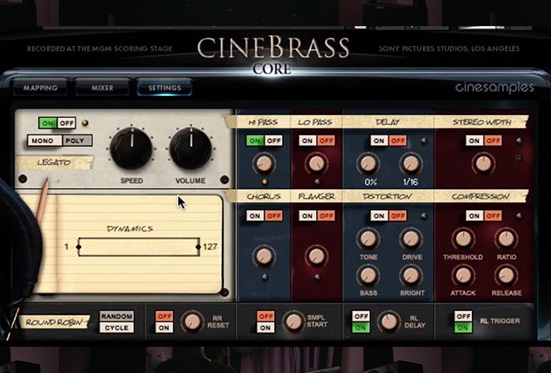Select Round Robin CYCLE mode

[x=117, y=328]
